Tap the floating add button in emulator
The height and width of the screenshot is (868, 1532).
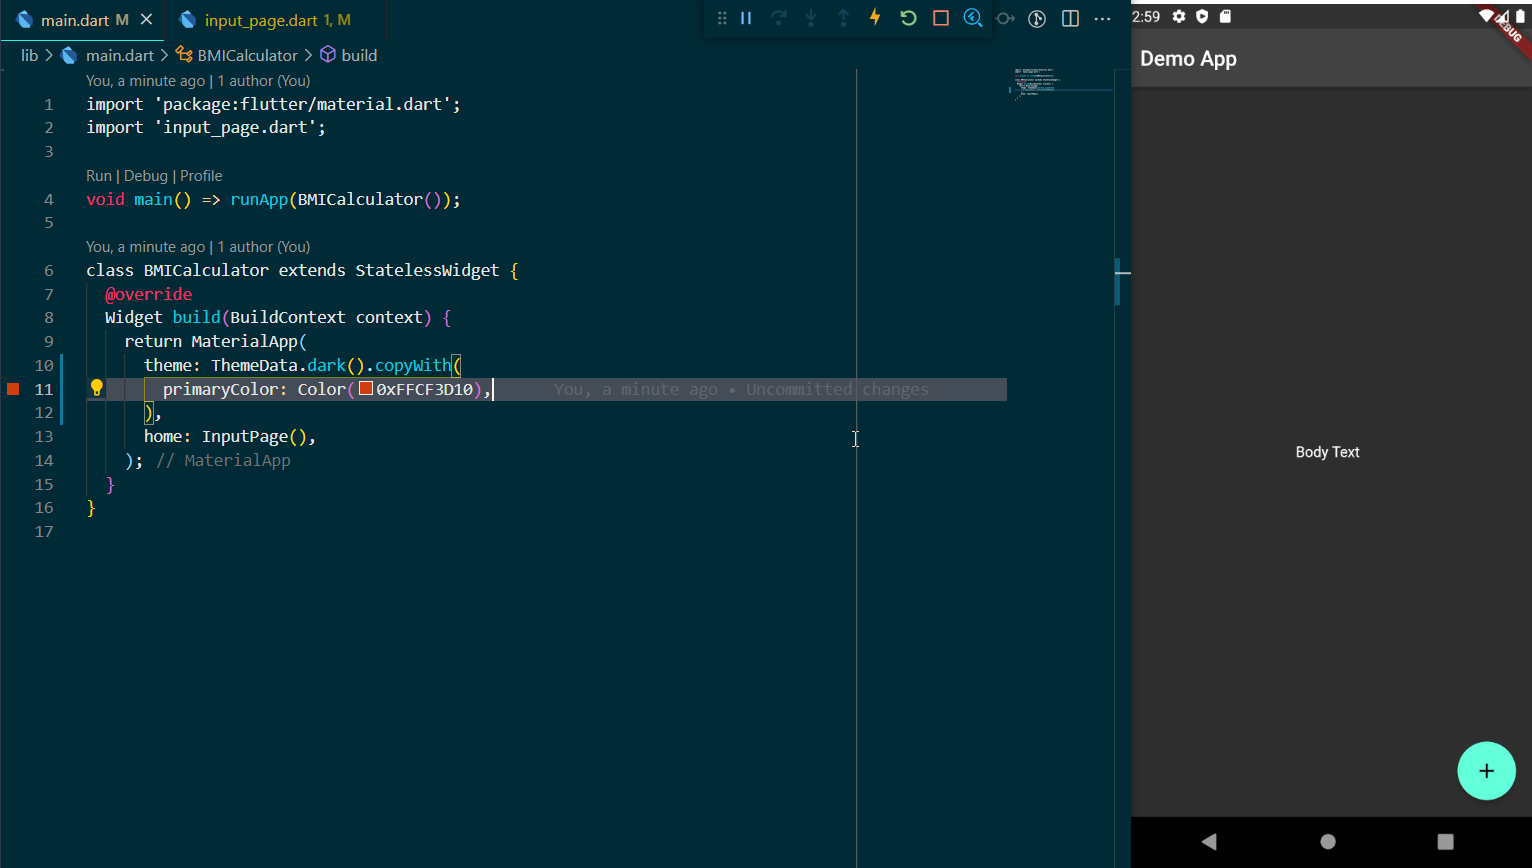pyautogui.click(x=1486, y=771)
